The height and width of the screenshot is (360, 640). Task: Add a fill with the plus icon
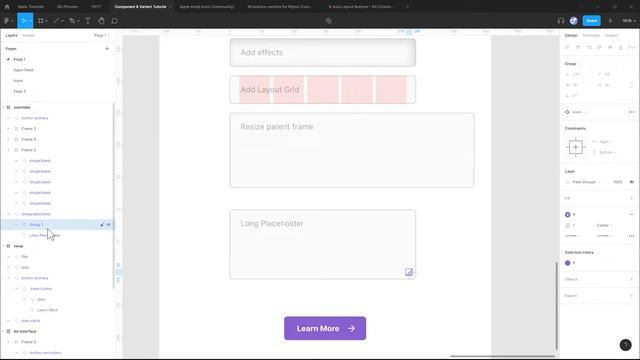click(x=631, y=198)
